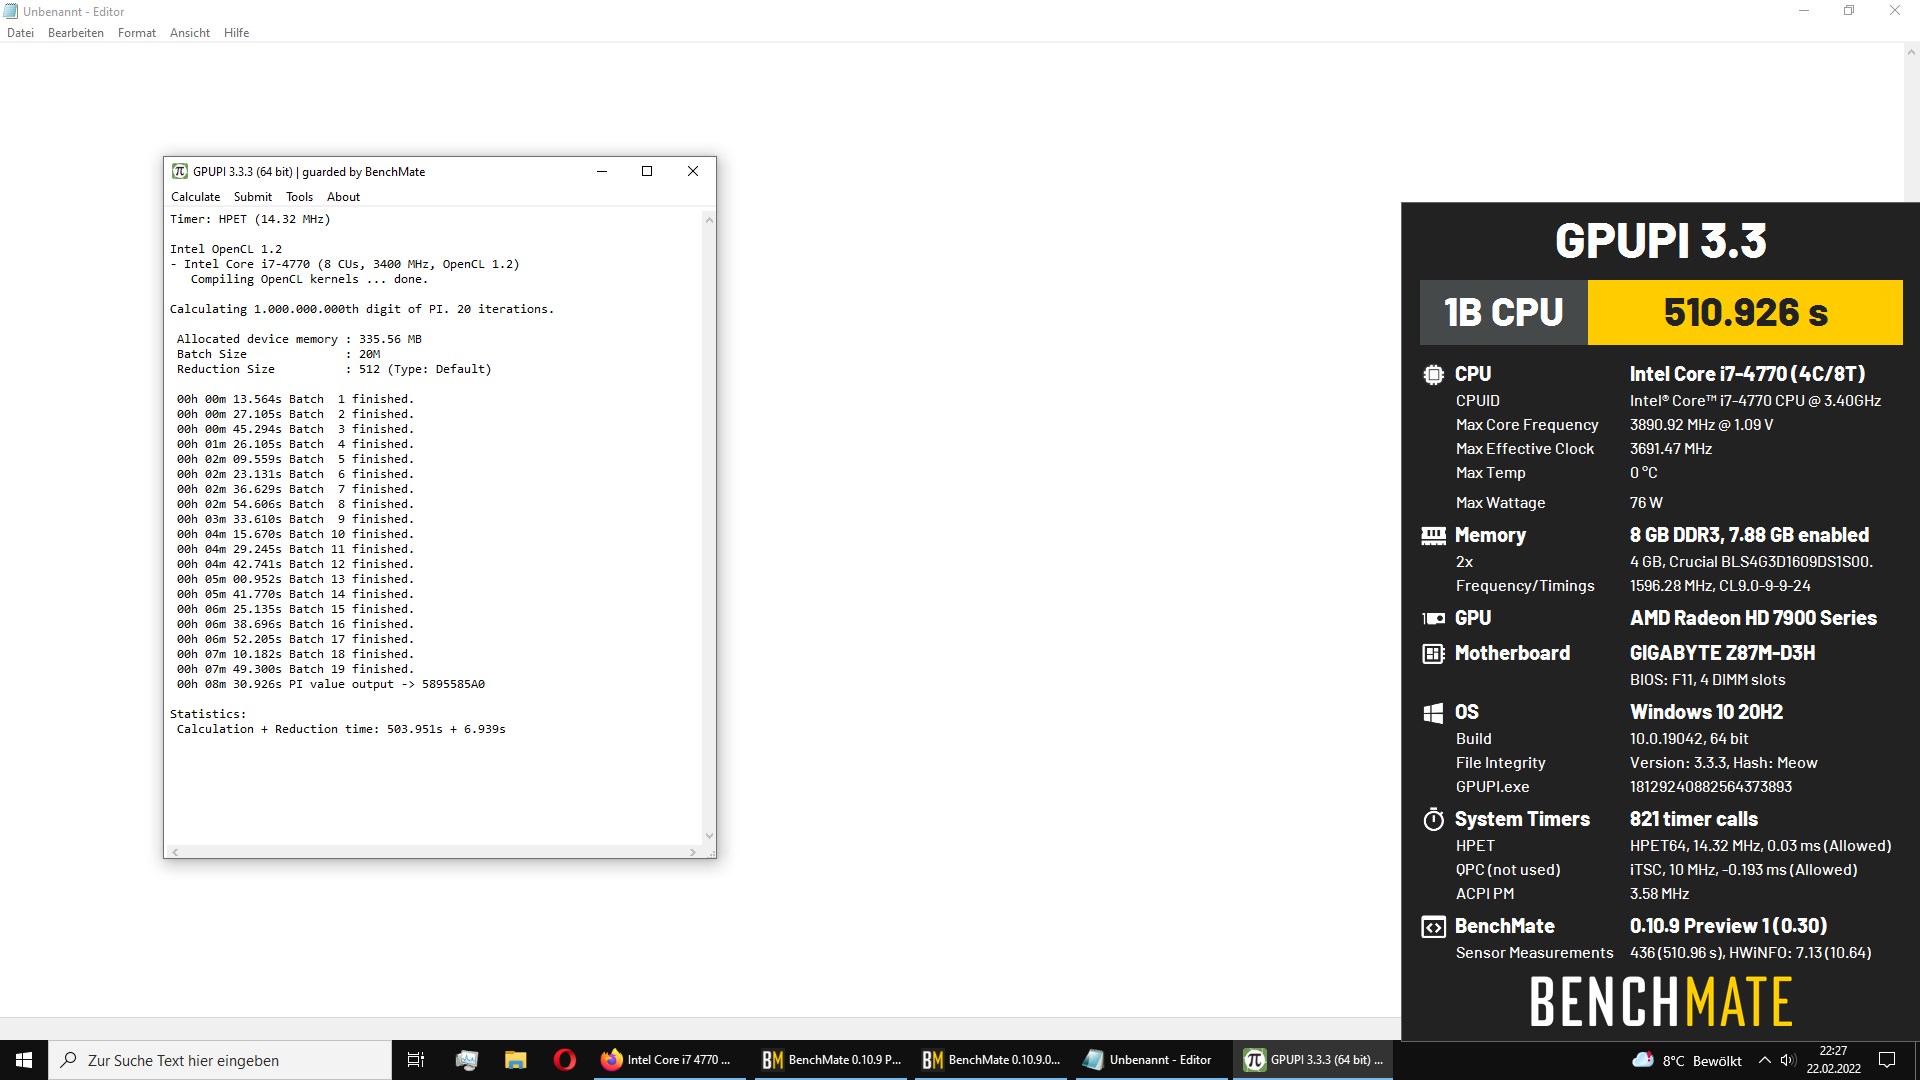Viewport: 1920px width, 1080px height.
Task: Switch to BenchMate 0.10.9.0... taskbar window
Action: coord(990,1060)
